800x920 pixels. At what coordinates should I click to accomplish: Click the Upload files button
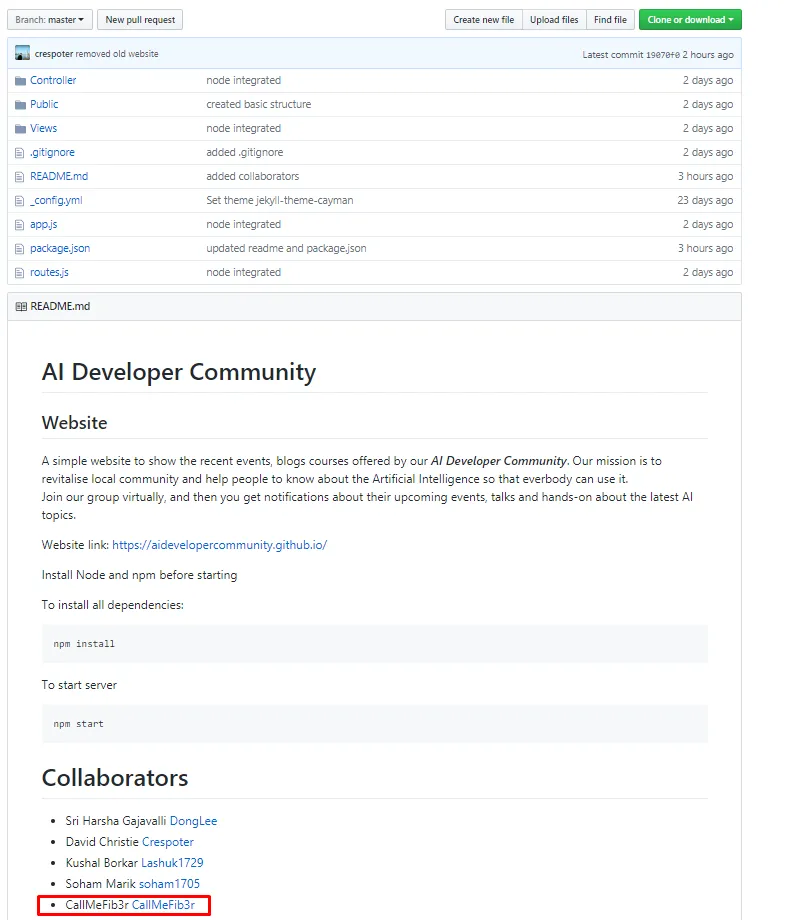(x=553, y=19)
